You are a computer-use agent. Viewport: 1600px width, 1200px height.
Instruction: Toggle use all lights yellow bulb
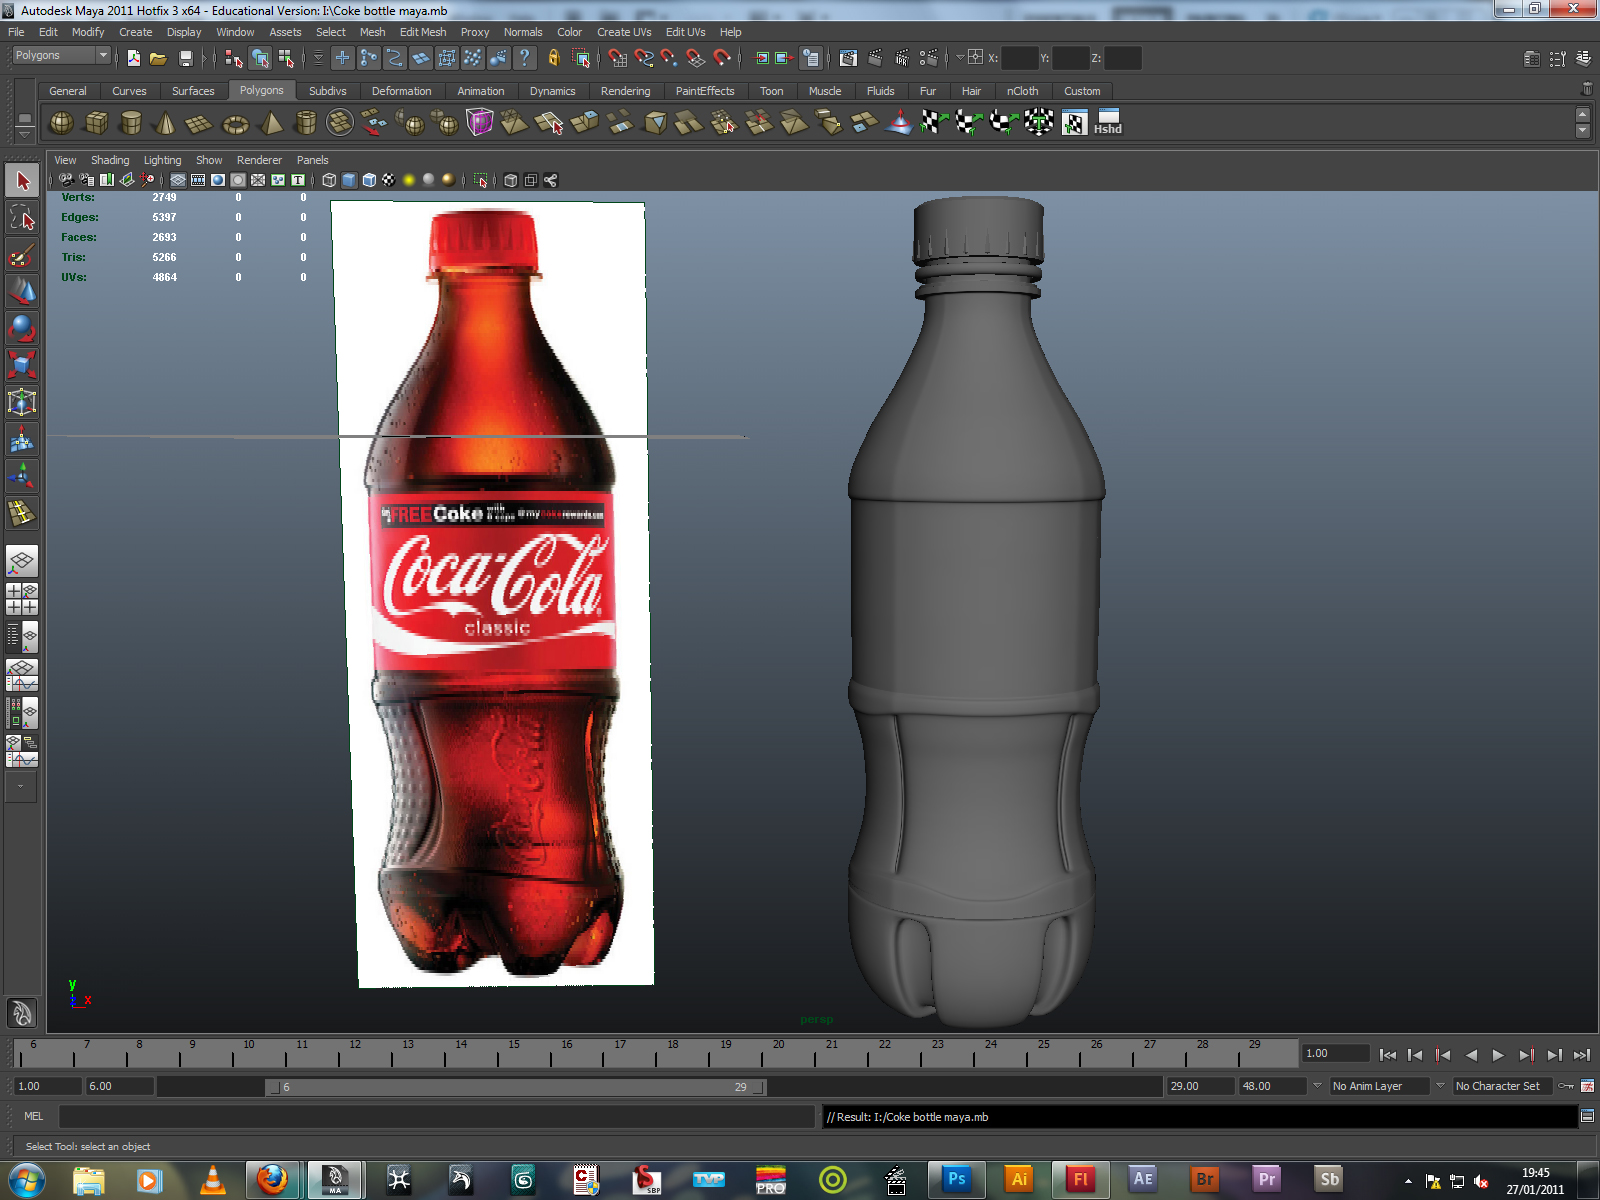pyautogui.click(x=409, y=180)
